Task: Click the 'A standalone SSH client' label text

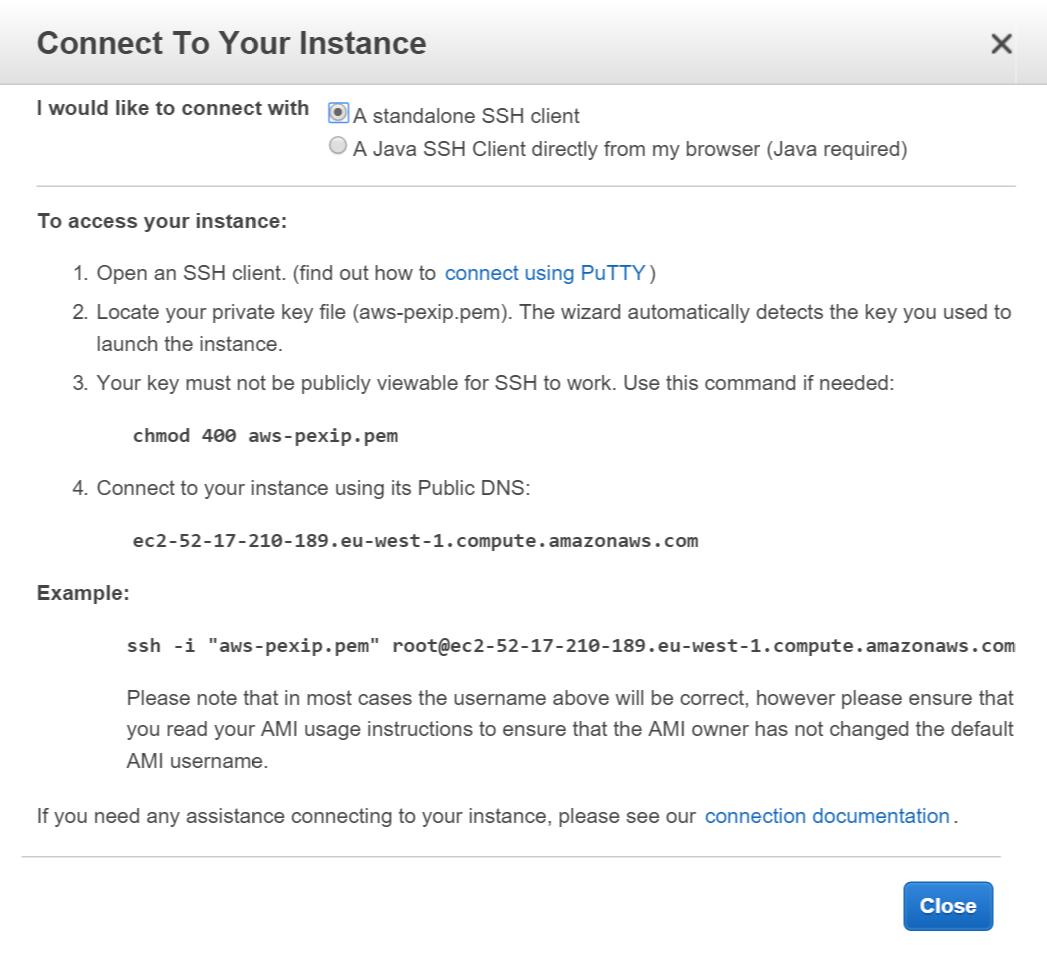Action: click(466, 116)
